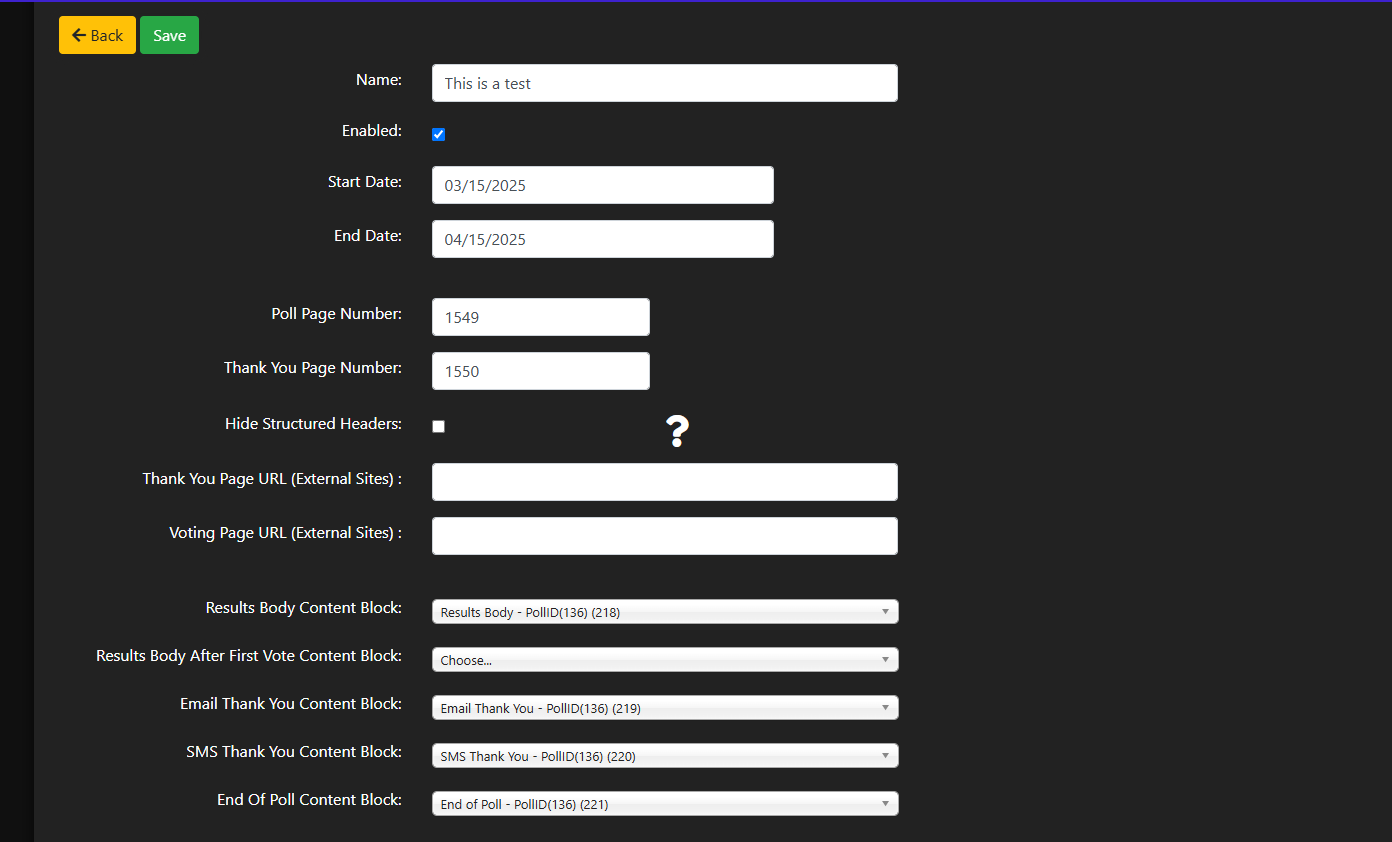This screenshot has width=1392, height=842.
Task: Click Voting Page URL input field
Action: (664, 536)
